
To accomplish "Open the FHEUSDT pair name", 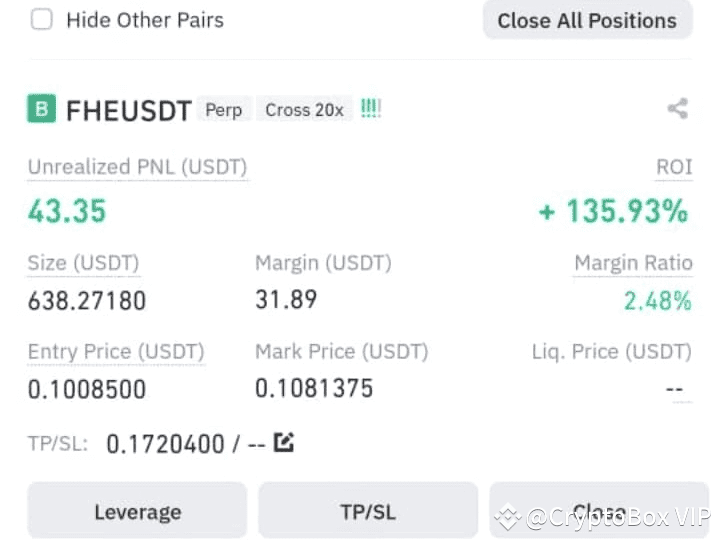I will point(129,111).
